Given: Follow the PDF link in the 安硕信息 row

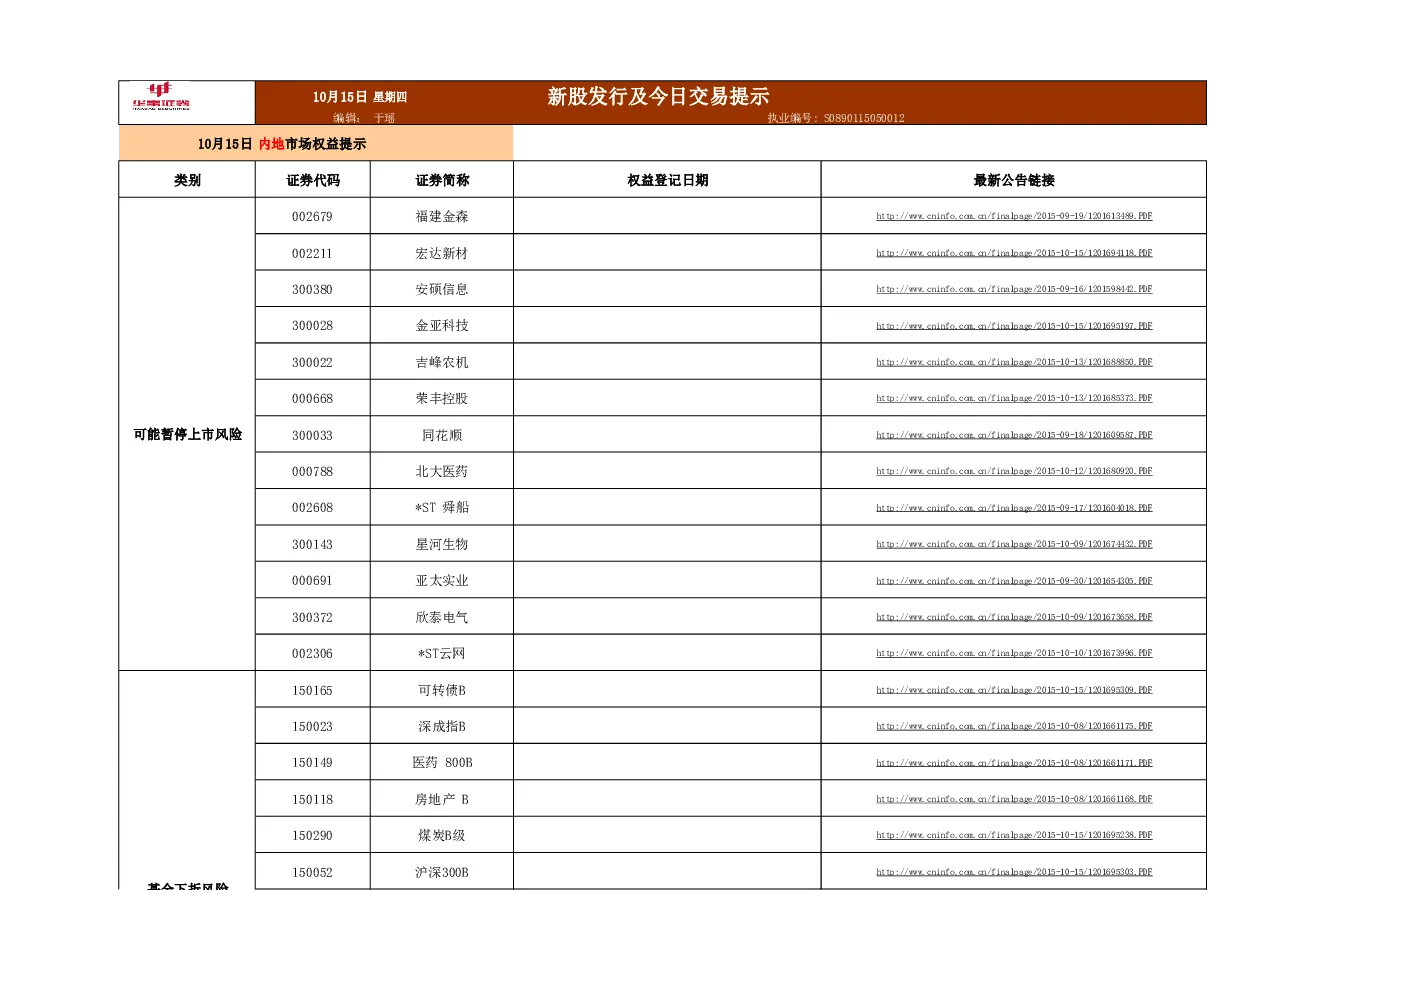Looking at the screenshot, I should point(1014,289).
